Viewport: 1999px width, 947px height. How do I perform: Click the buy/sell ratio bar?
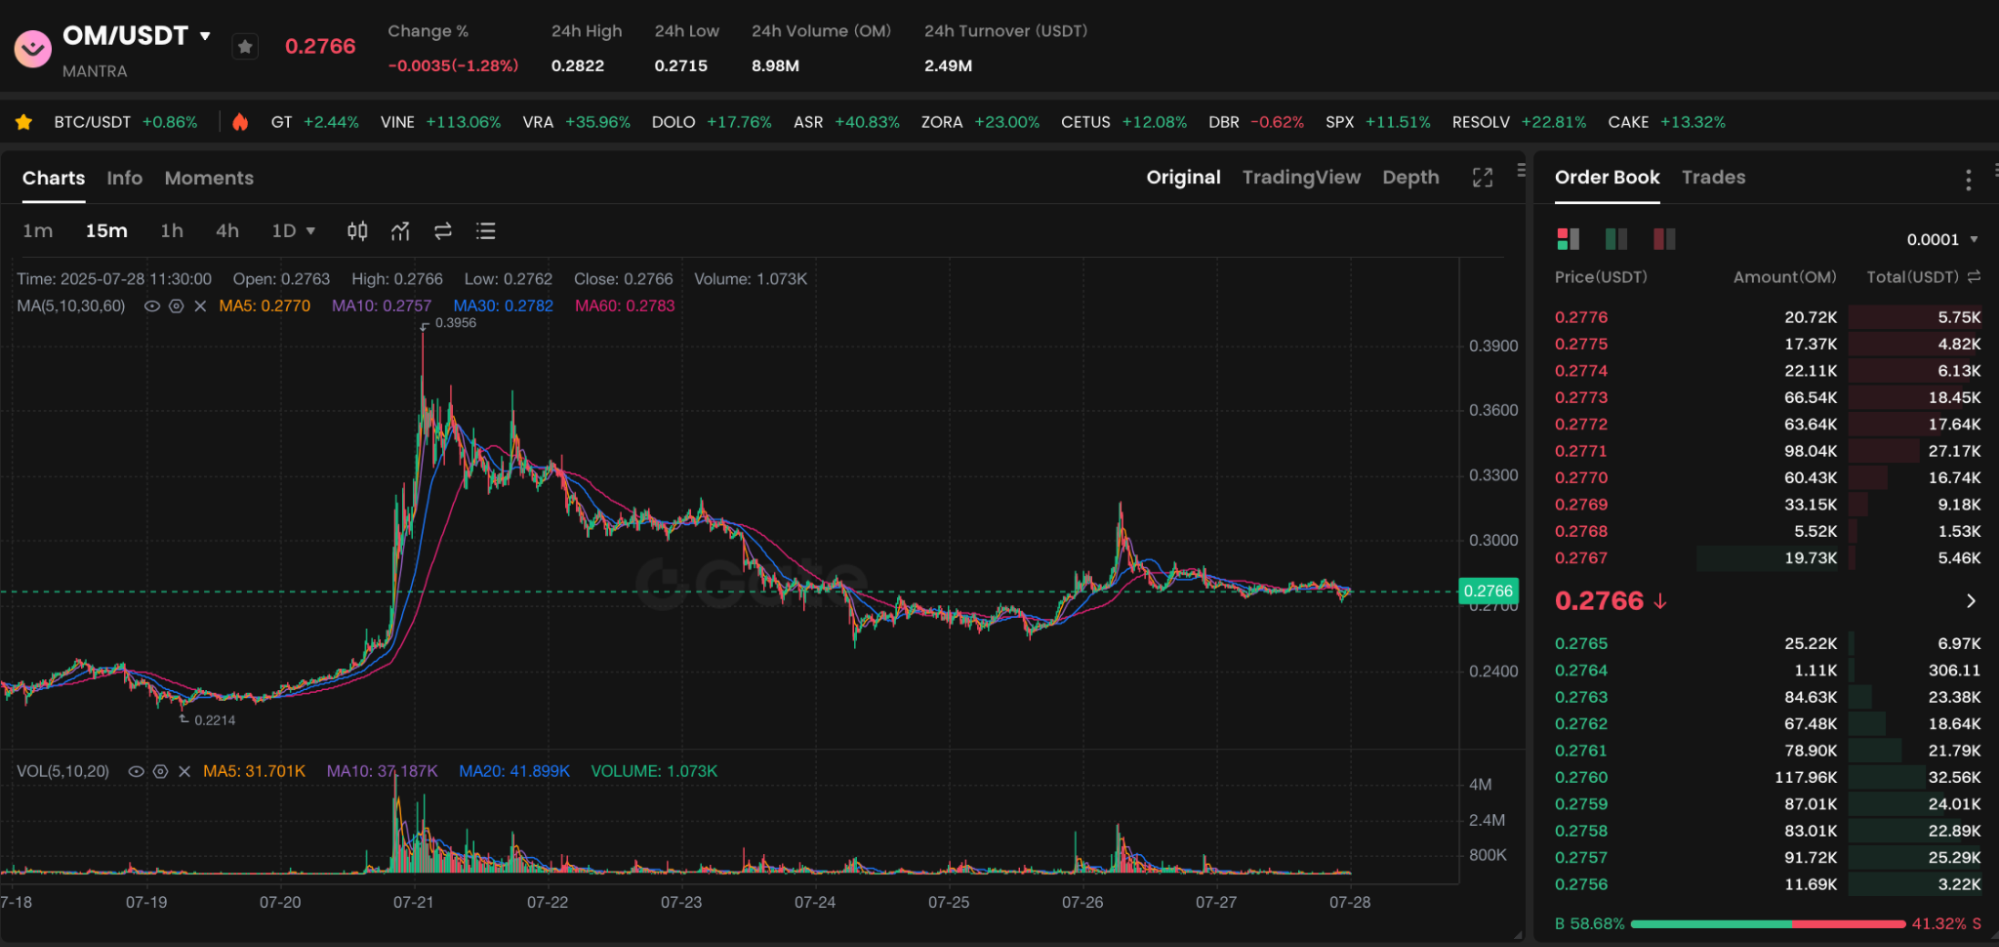tap(1767, 924)
